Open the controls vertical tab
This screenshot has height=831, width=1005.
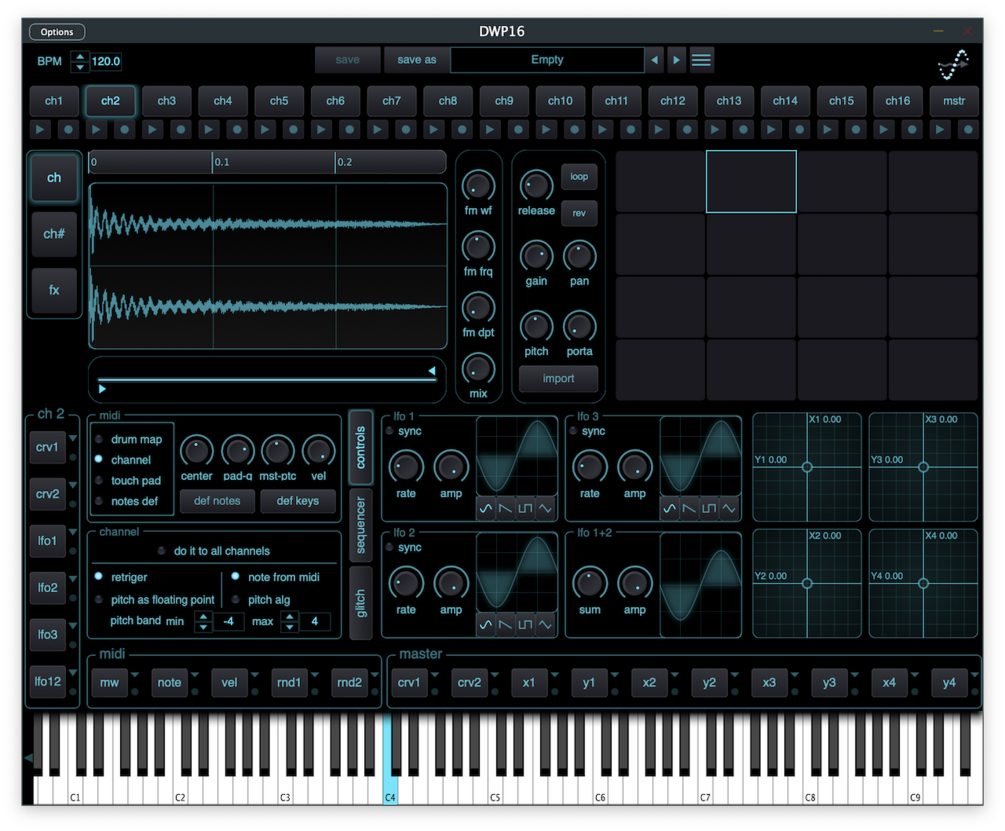[361, 447]
